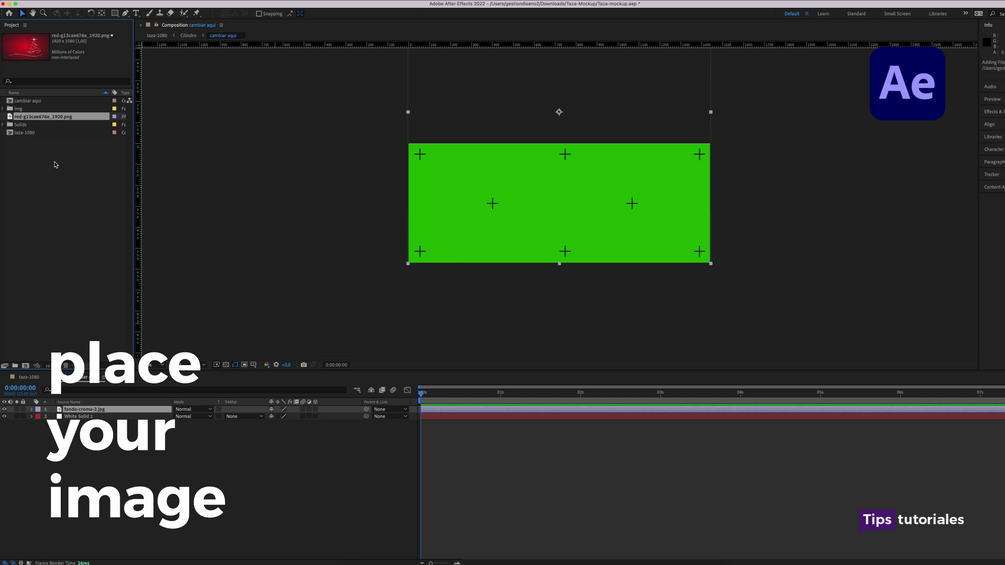Open the taza-1080 timeline tab
1005x565 pixels.
point(28,377)
